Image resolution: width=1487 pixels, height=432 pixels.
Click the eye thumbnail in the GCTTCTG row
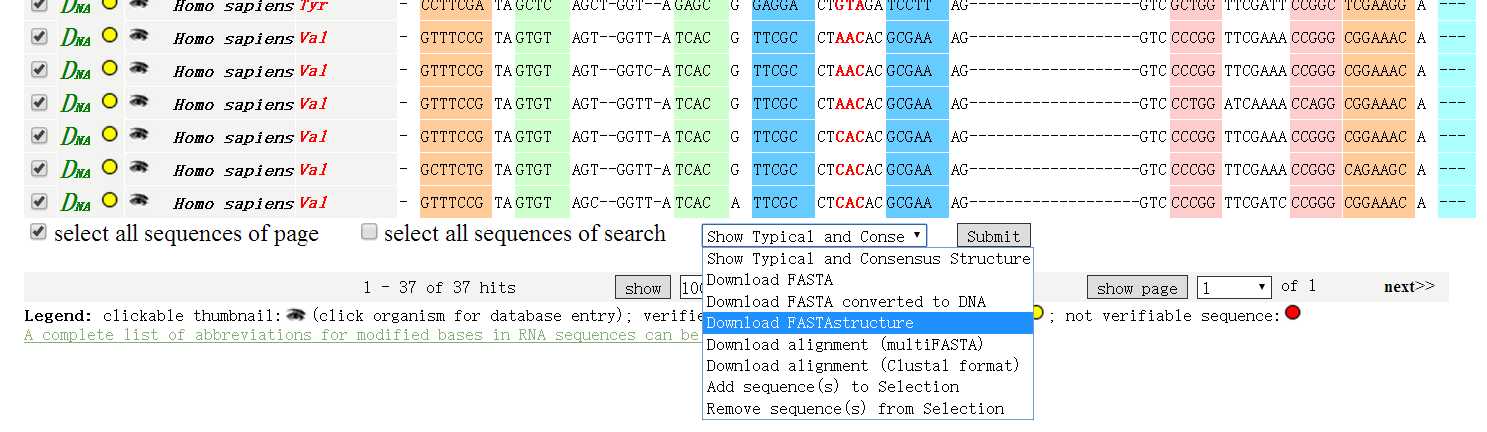(x=139, y=168)
